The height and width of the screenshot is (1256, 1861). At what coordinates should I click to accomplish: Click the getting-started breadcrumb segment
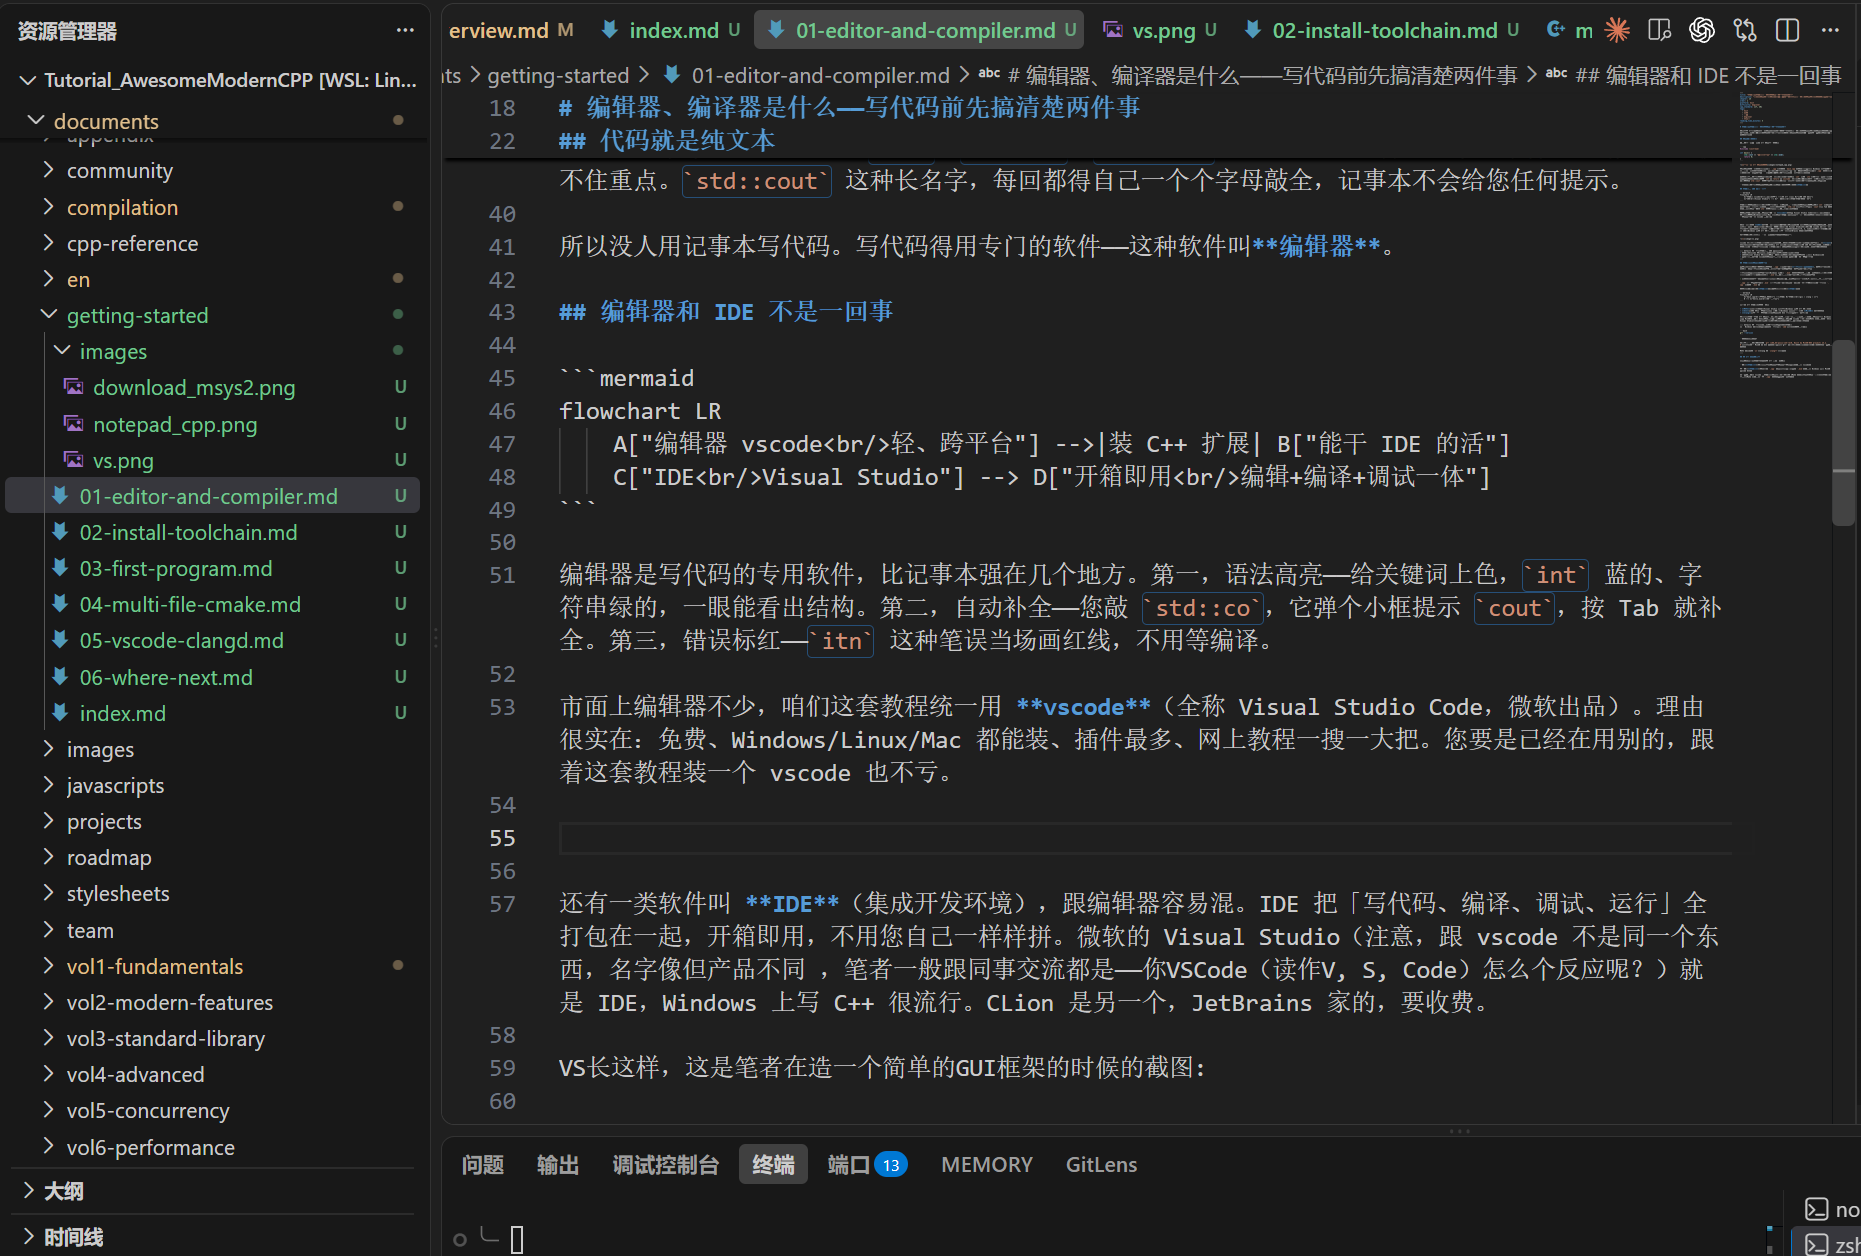pyautogui.click(x=558, y=75)
